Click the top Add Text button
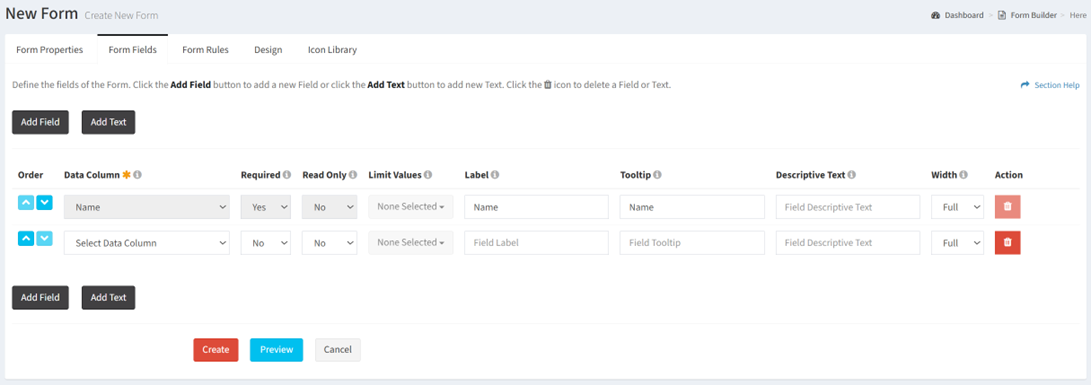The height and width of the screenshot is (385, 1091). click(x=109, y=122)
